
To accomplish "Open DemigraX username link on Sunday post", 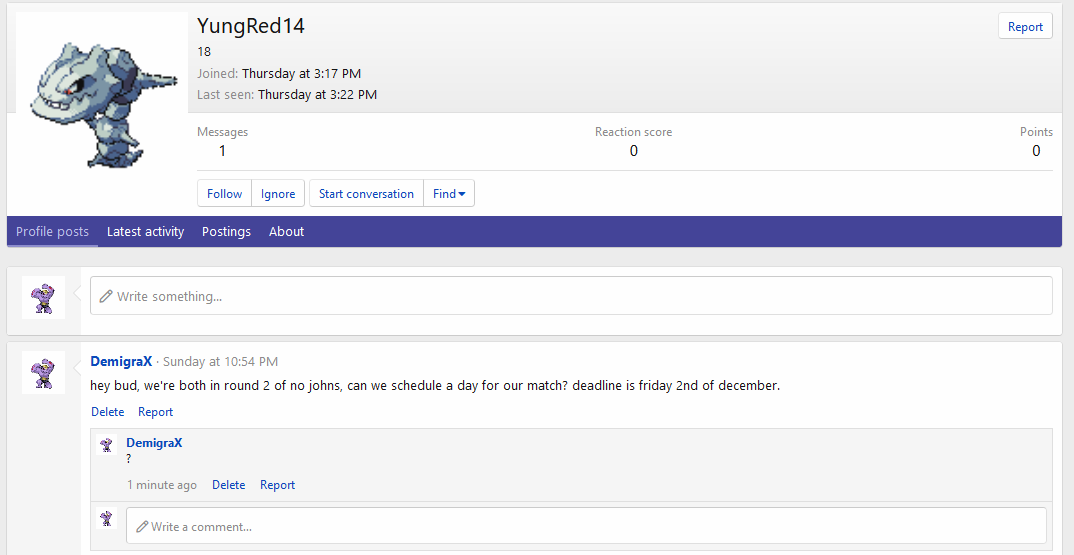I will [121, 361].
